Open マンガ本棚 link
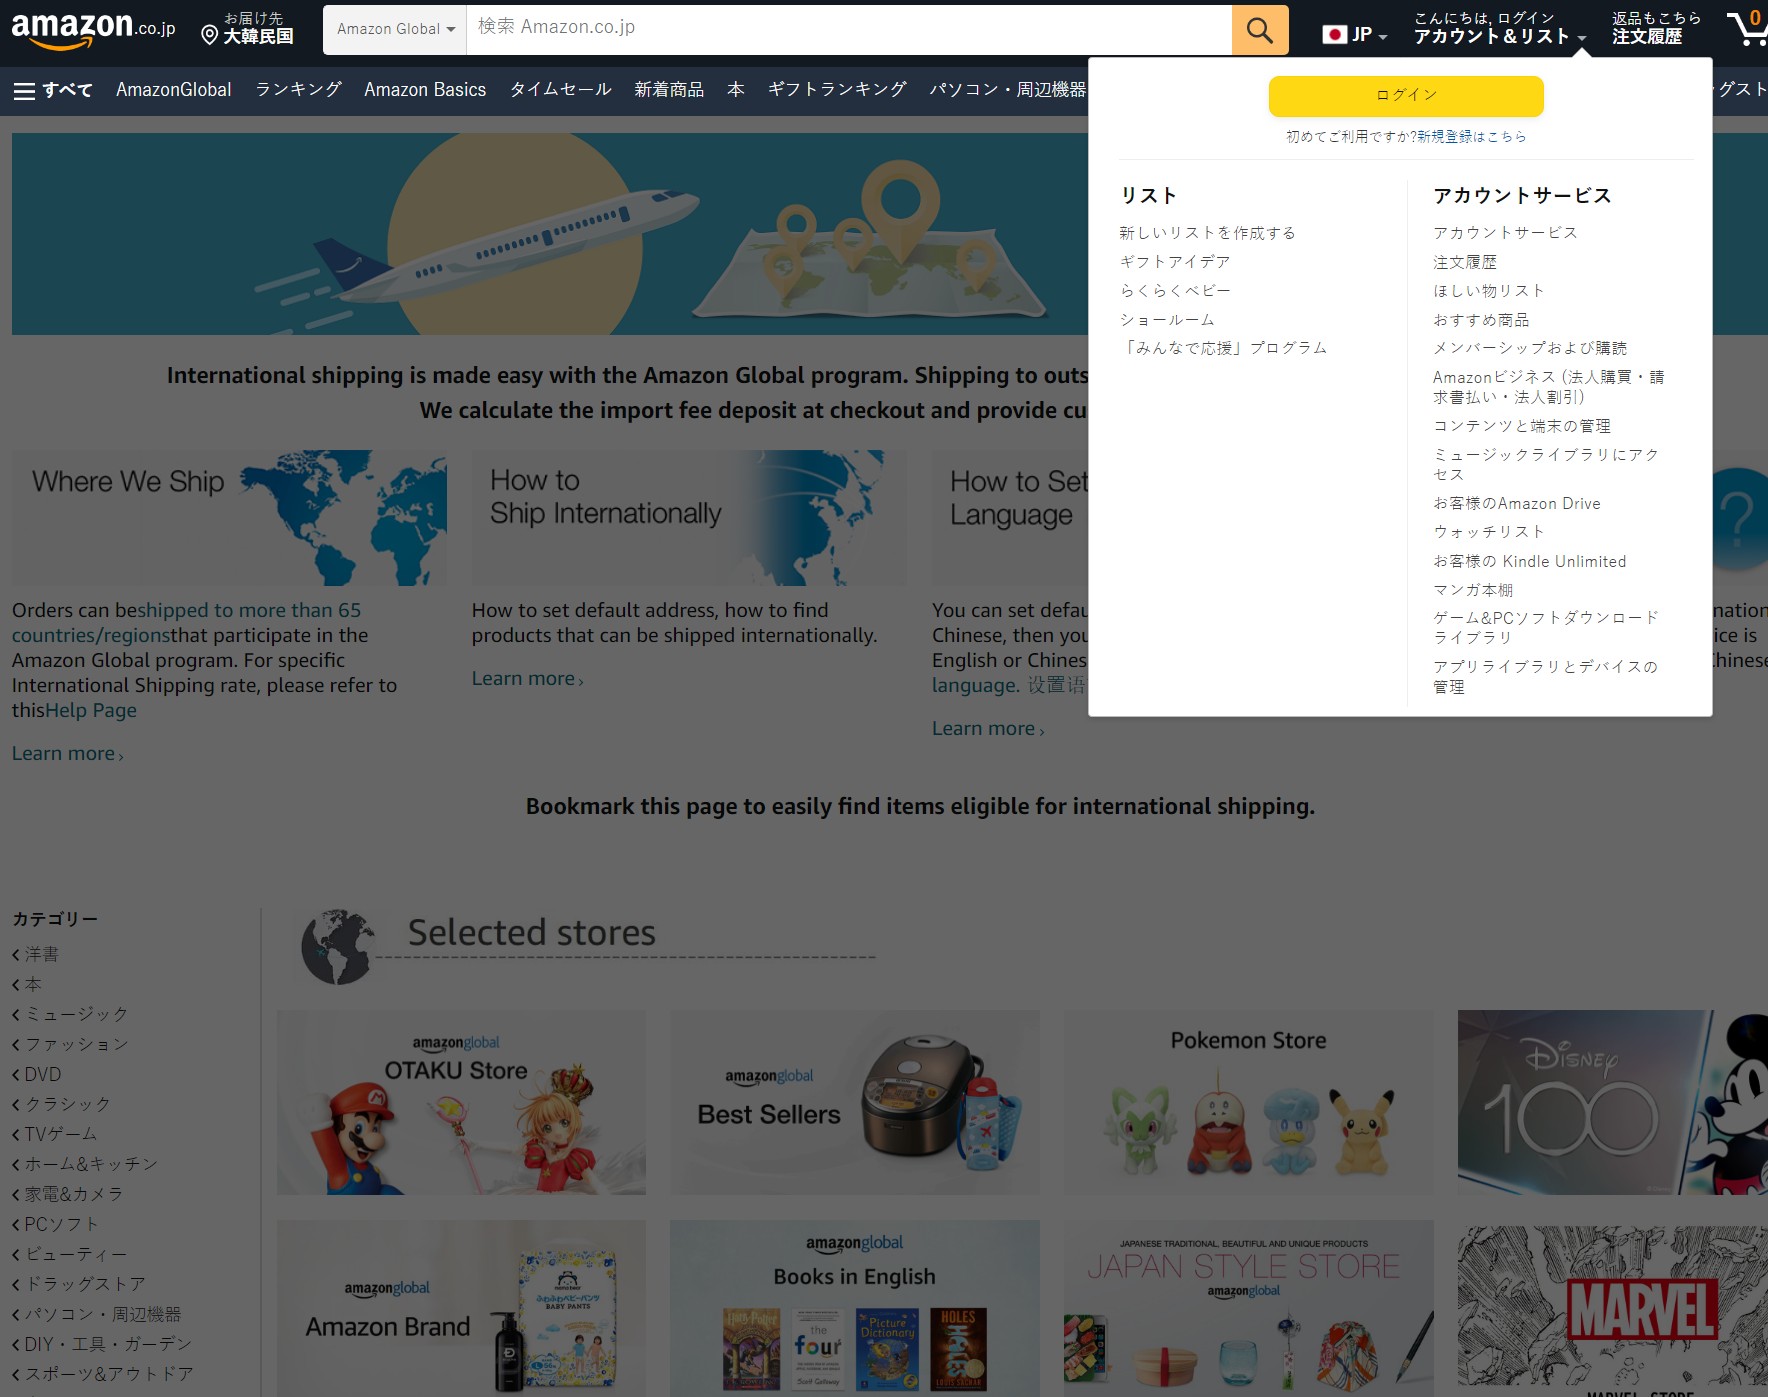1768x1397 pixels. (1473, 591)
